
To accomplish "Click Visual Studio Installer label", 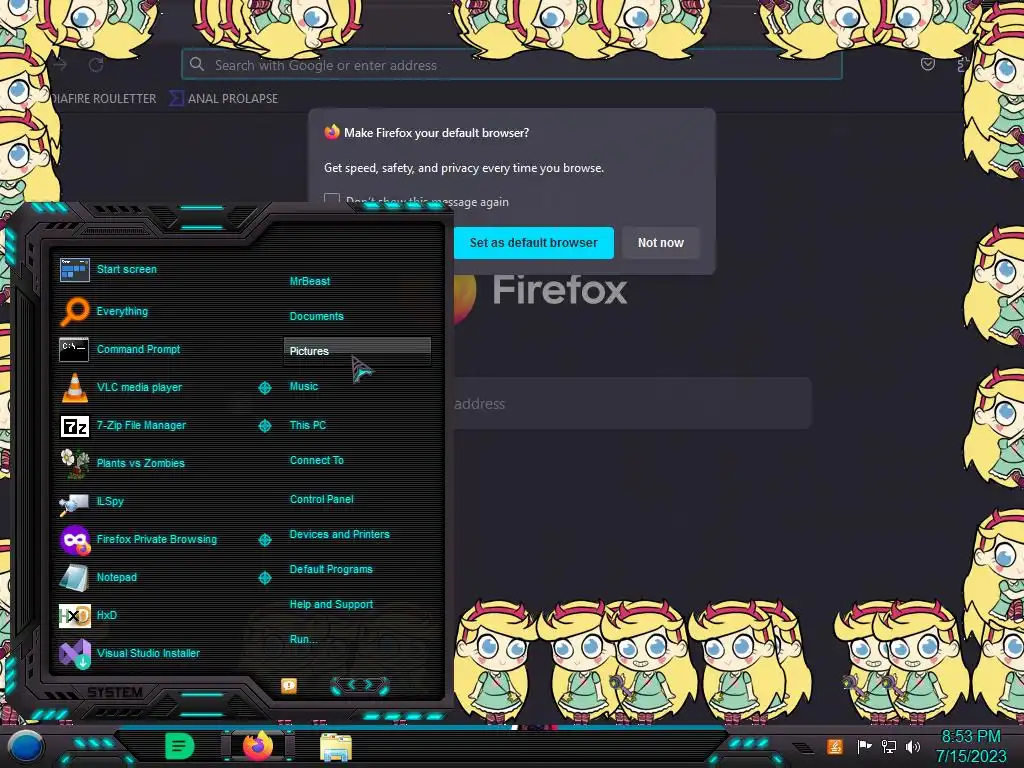I will [148, 653].
